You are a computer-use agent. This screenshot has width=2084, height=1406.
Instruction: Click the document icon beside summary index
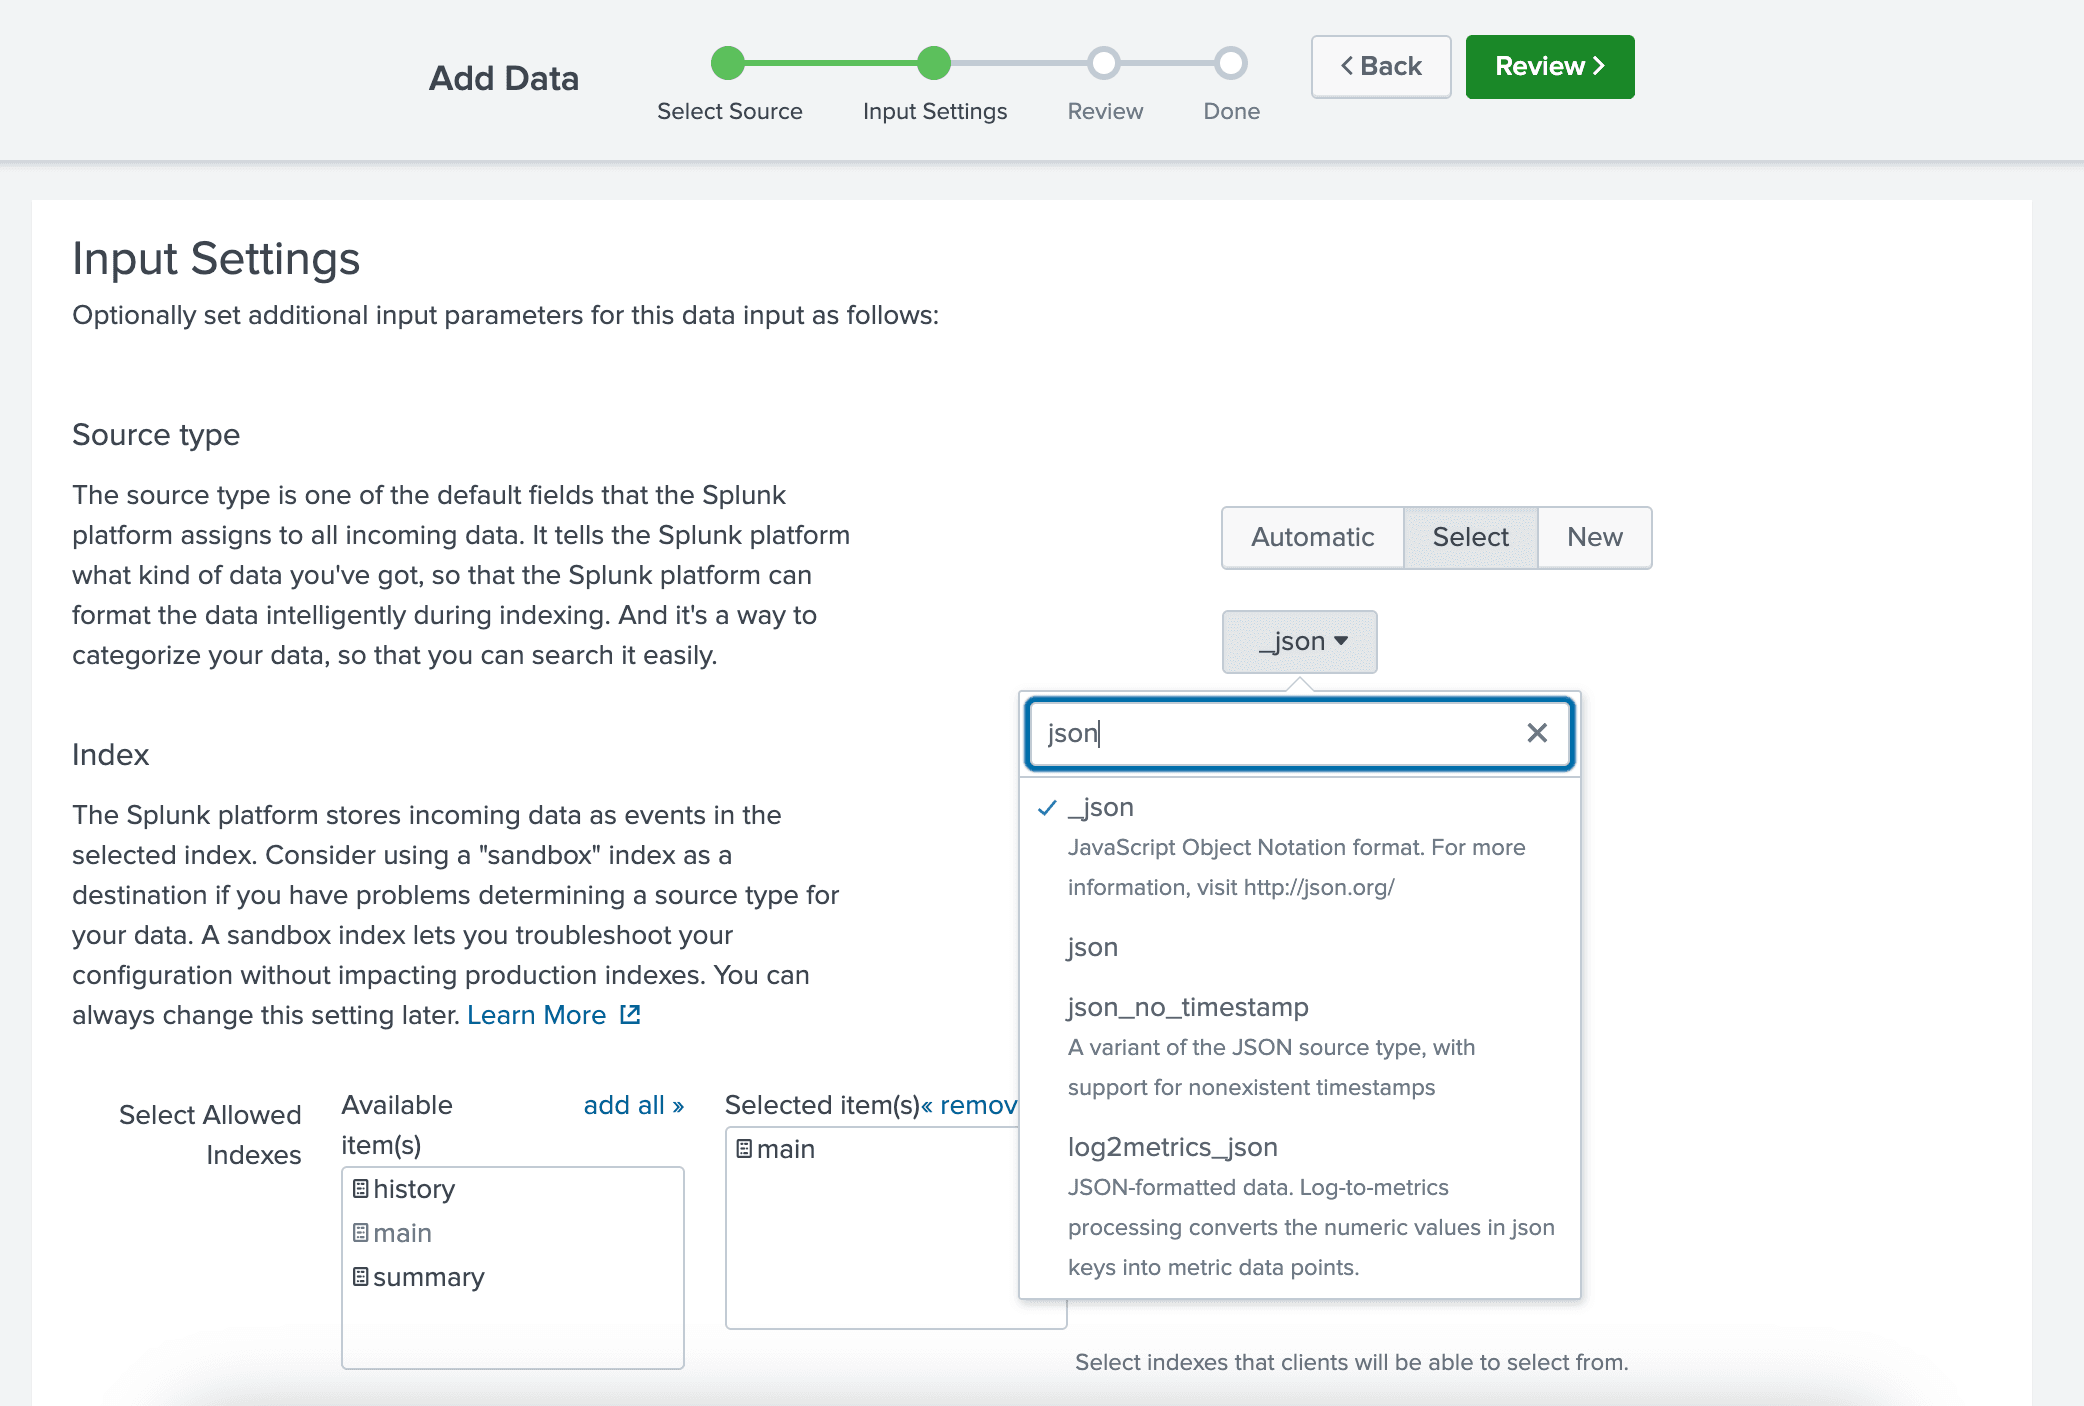pyautogui.click(x=360, y=1277)
